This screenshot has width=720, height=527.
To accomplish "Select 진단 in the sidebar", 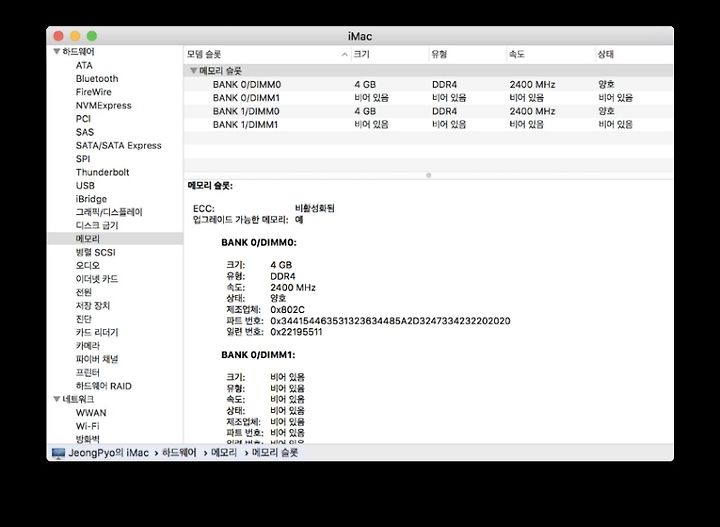I will [84, 319].
